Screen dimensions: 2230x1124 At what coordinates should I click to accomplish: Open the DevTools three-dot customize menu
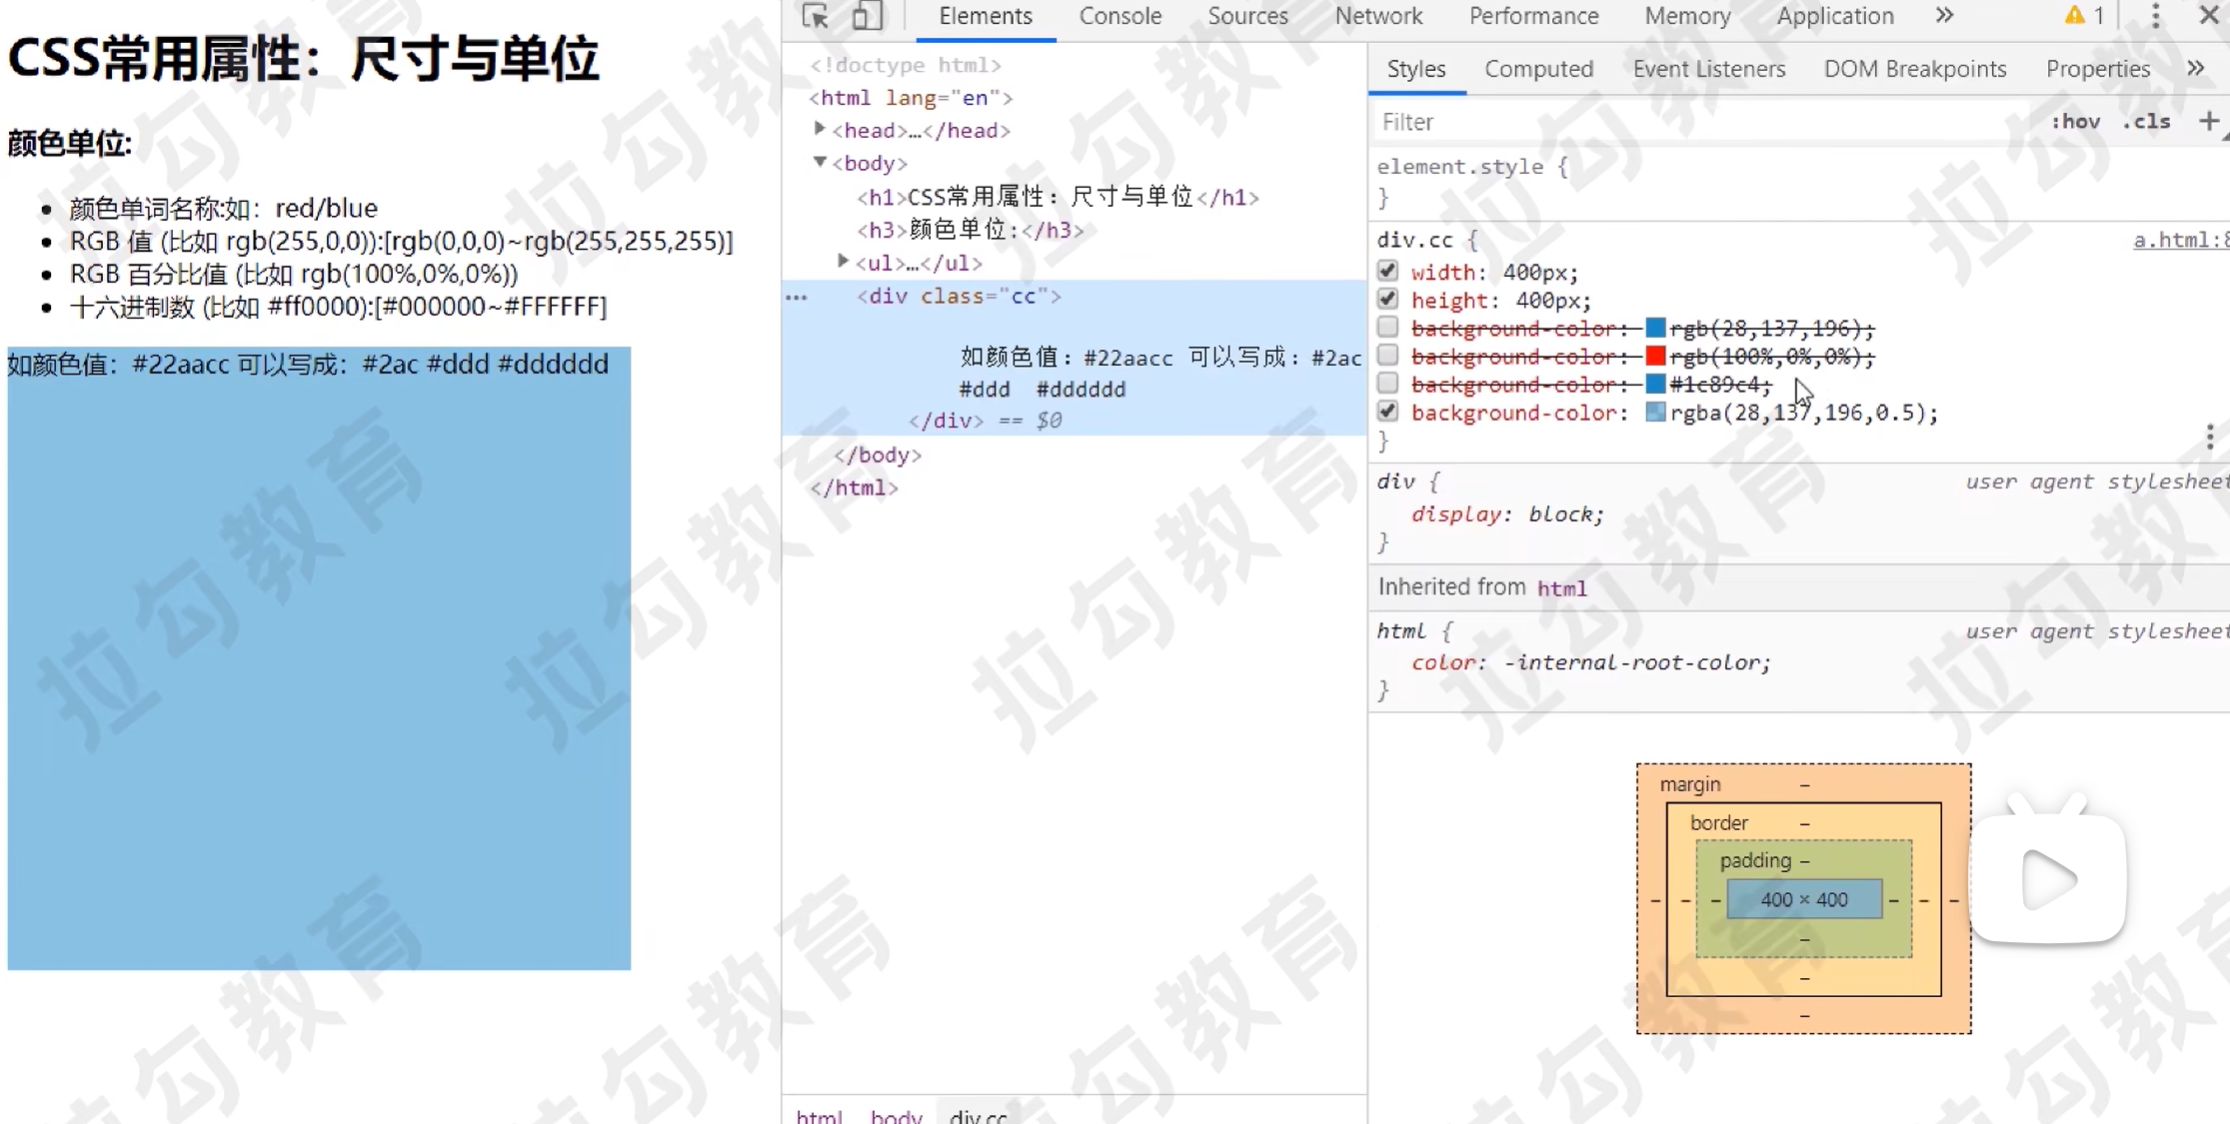pyautogui.click(x=2155, y=16)
